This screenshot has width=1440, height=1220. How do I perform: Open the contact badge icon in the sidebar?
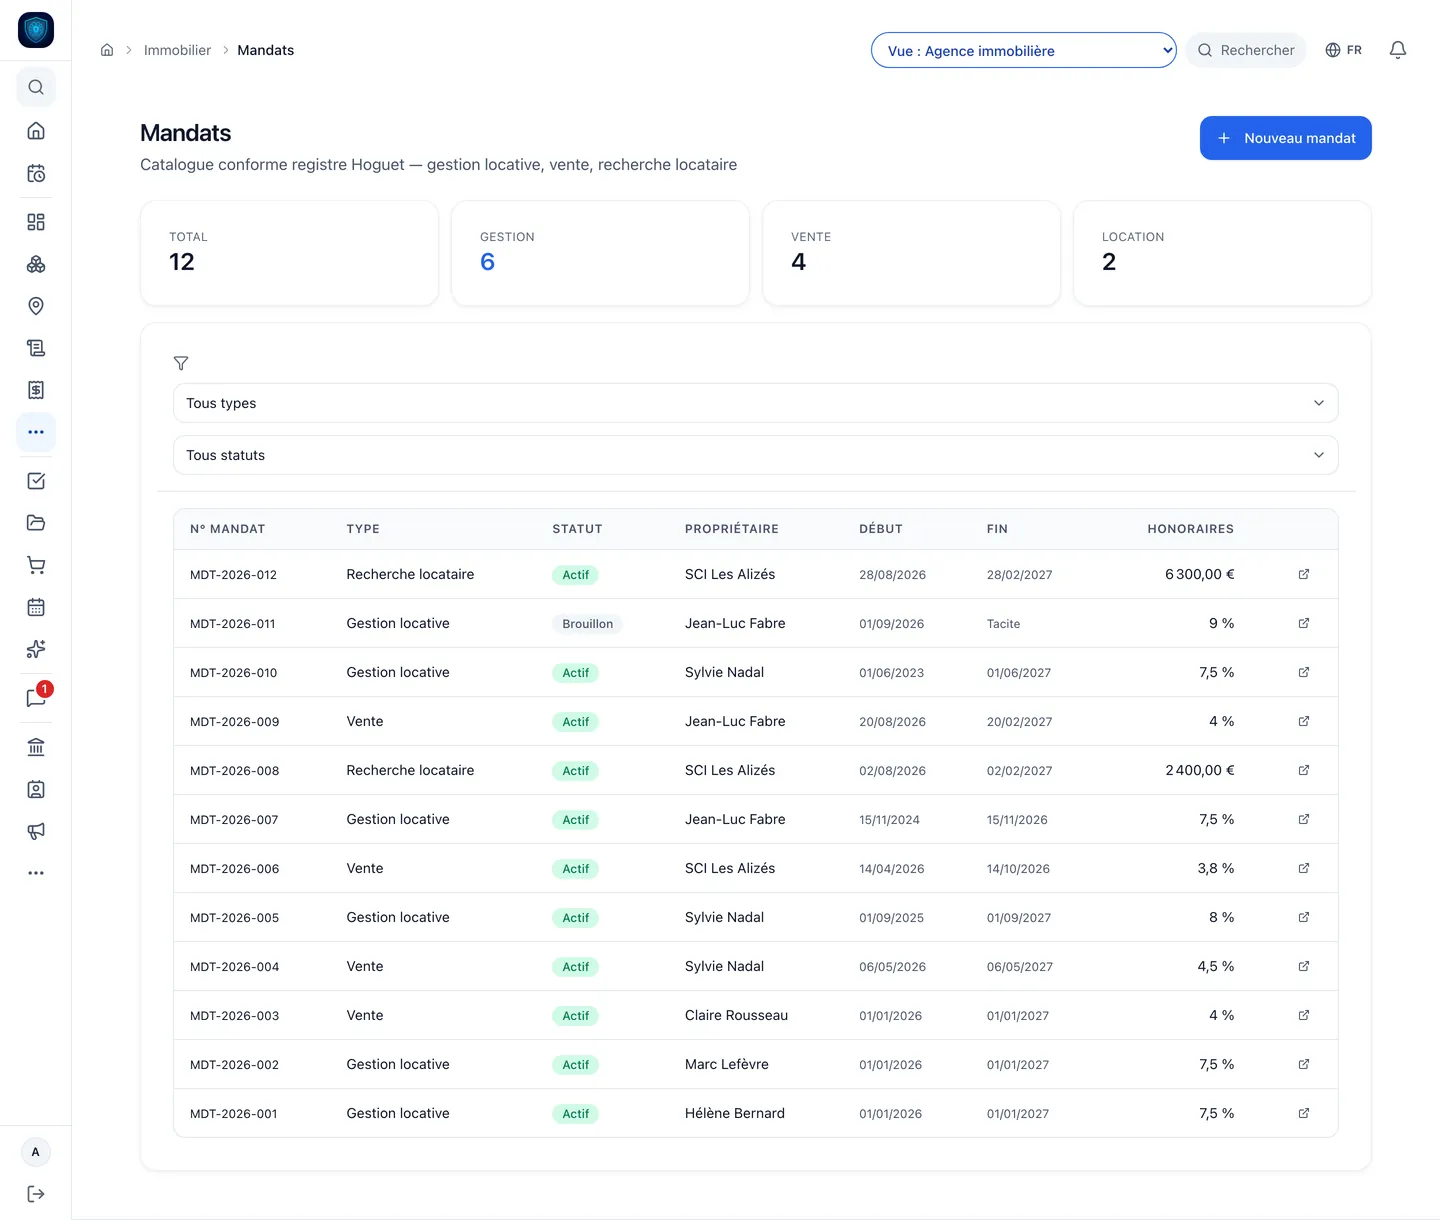[x=36, y=789]
